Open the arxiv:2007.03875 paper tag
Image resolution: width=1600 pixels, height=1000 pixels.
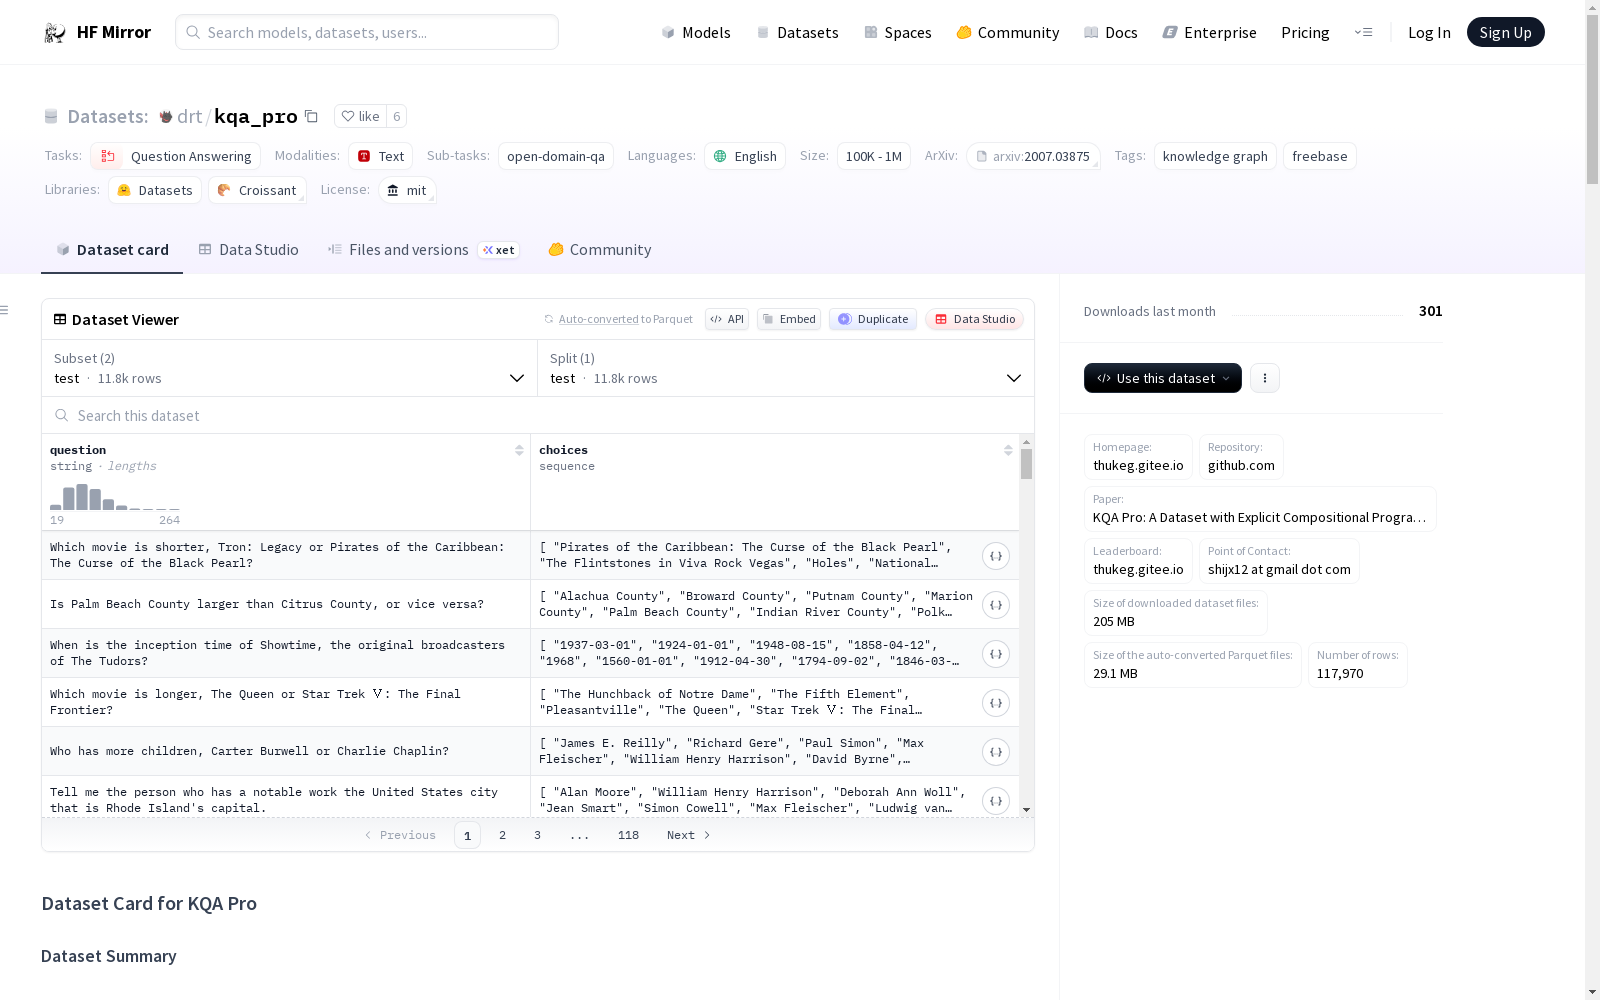1033,156
